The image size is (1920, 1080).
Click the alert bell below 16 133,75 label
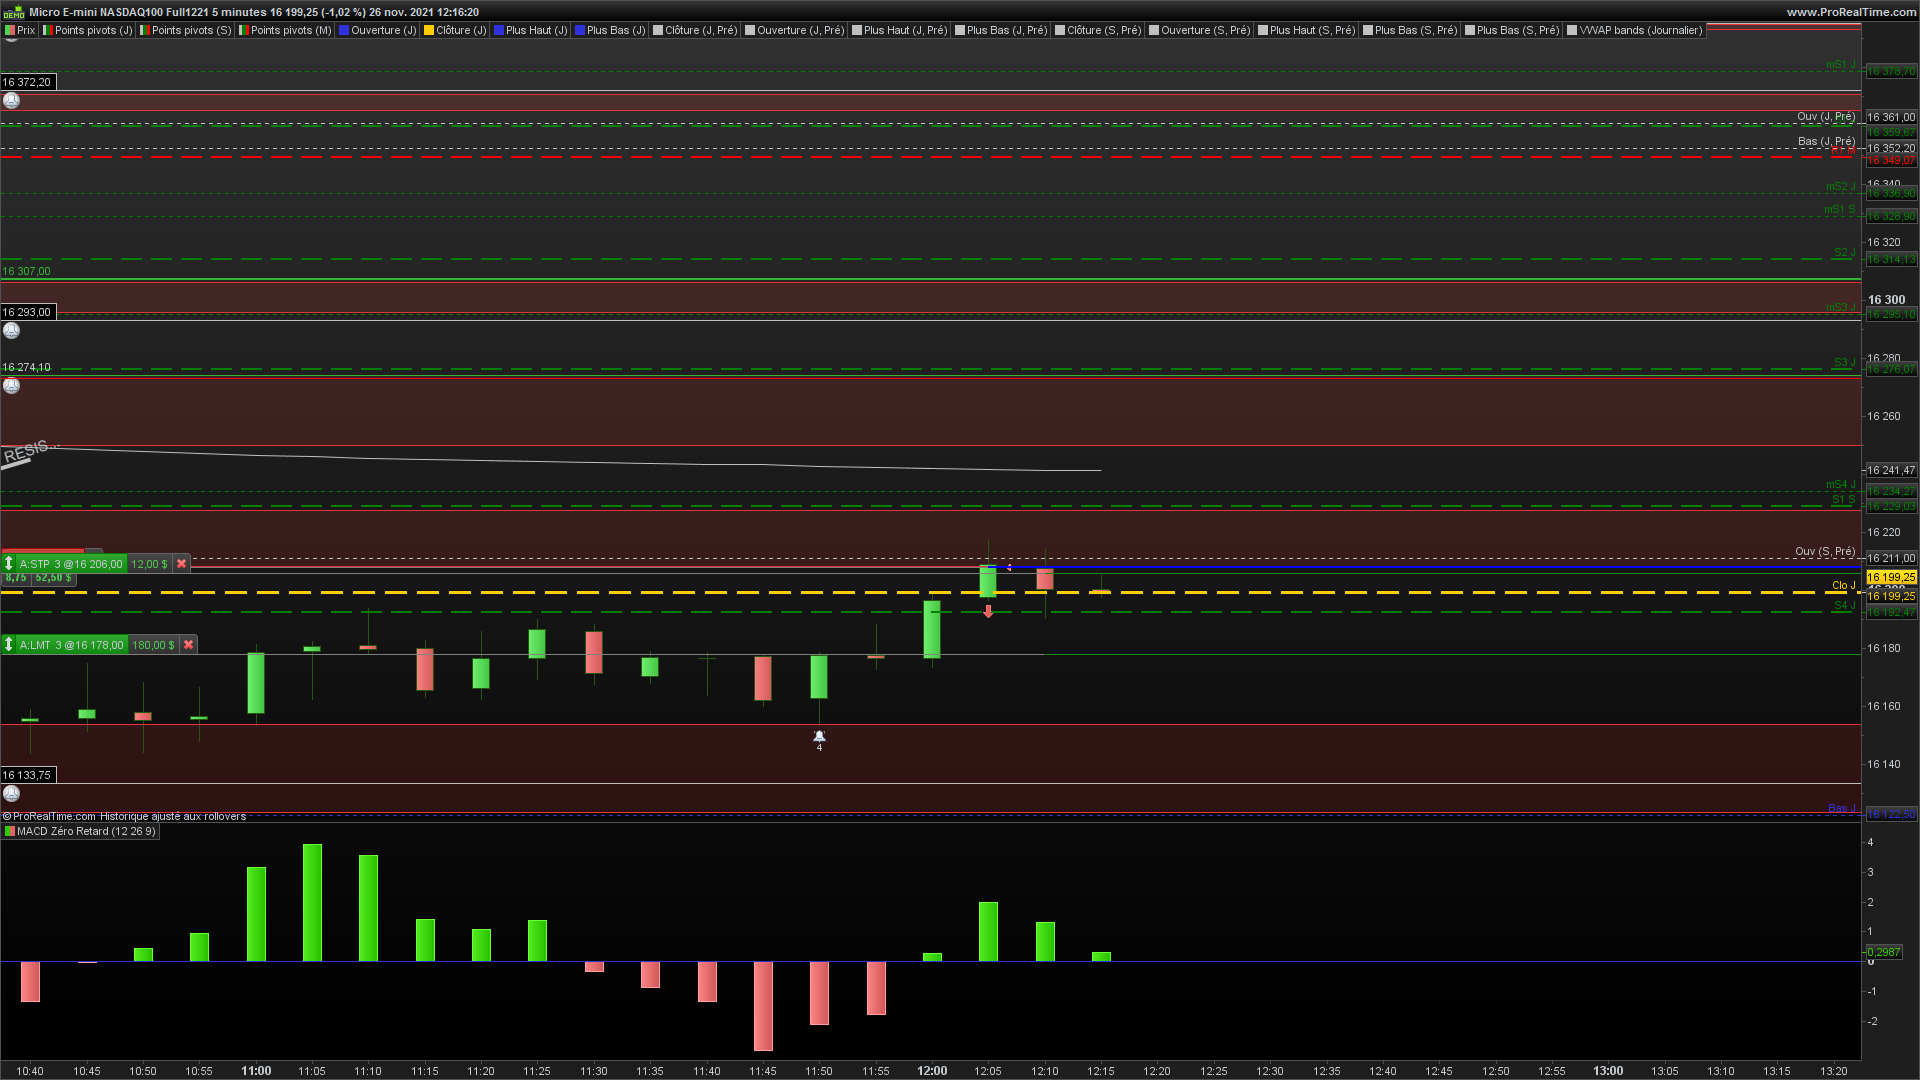11,793
